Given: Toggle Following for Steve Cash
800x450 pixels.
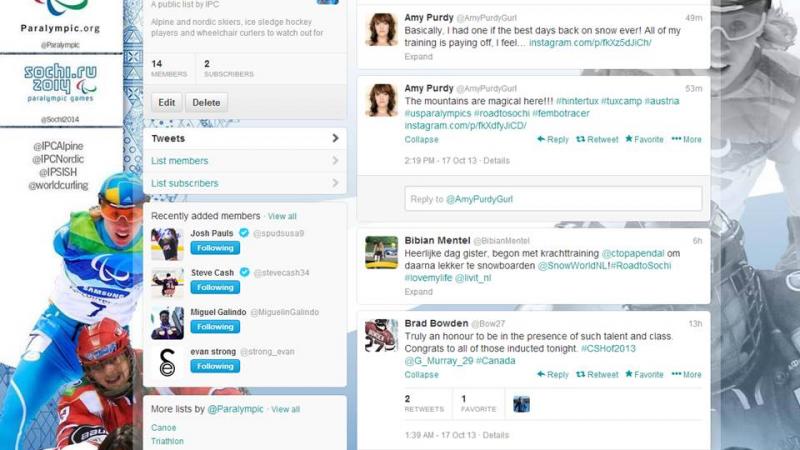Looking at the screenshot, I should (x=215, y=287).
